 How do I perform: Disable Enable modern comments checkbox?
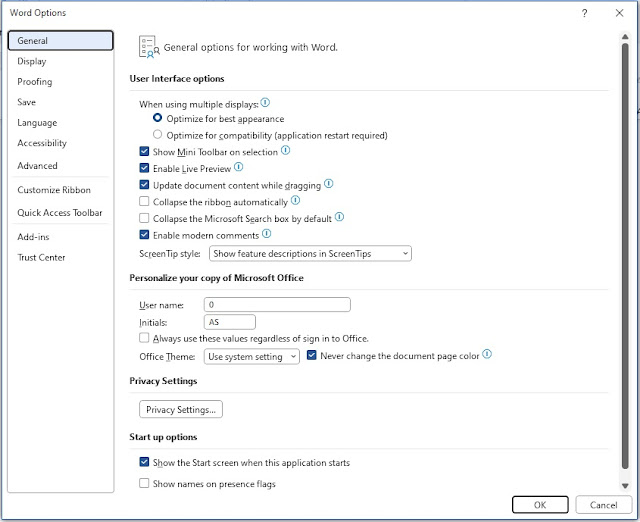click(x=144, y=235)
